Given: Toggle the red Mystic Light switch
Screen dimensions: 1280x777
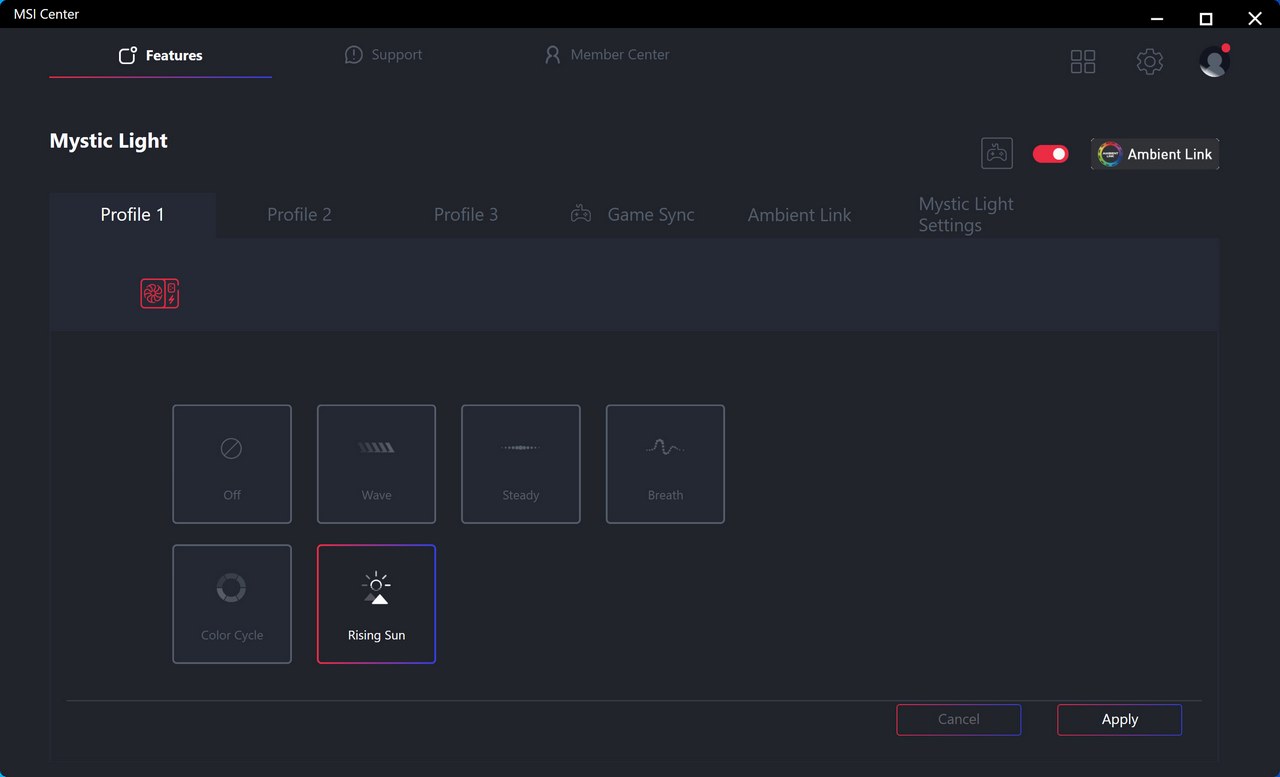Looking at the screenshot, I should [x=1050, y=154].
